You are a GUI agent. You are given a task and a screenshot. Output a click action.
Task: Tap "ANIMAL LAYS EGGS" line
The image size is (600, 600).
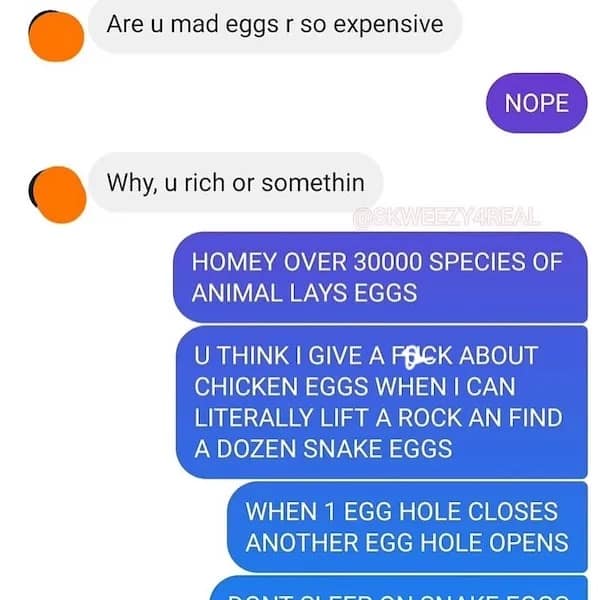305,293
